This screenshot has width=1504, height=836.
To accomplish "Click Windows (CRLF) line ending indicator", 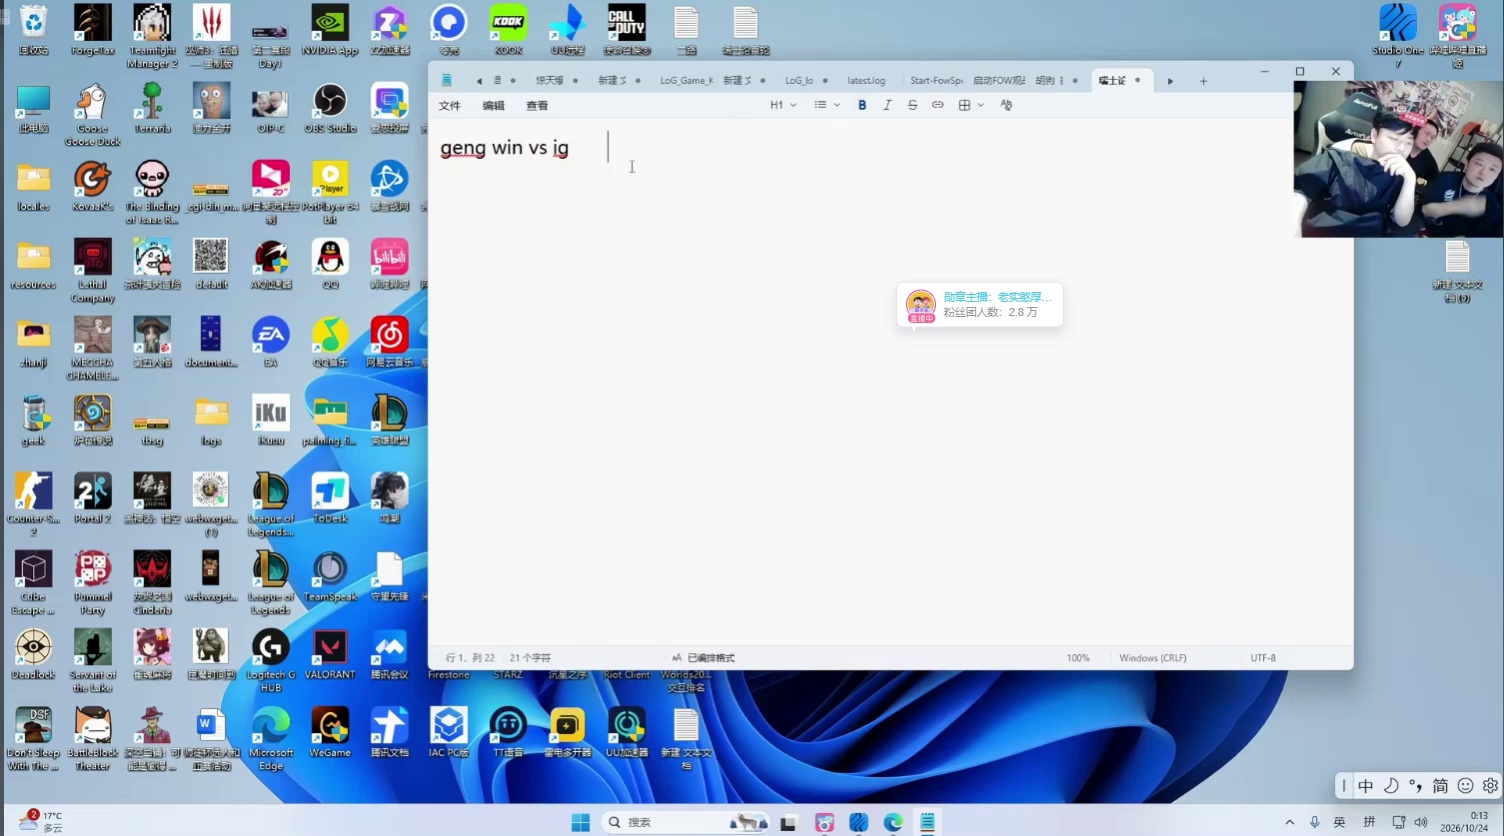I will (1153, 658).
